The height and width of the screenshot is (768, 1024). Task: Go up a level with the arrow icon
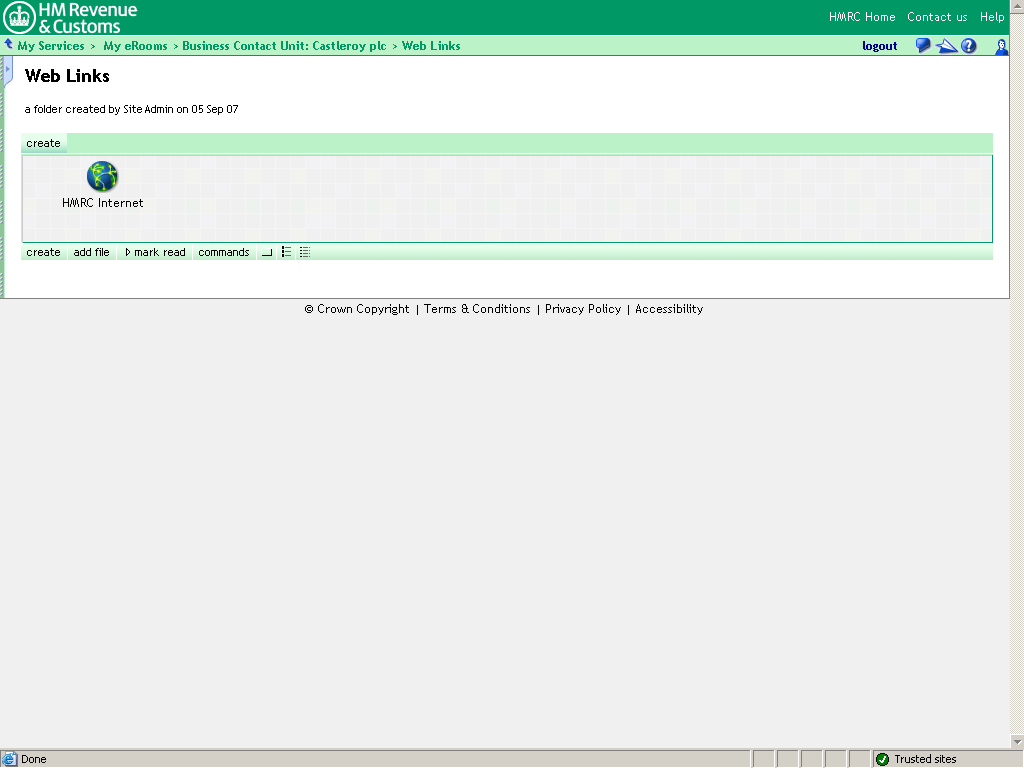click(x=8, y=44)
